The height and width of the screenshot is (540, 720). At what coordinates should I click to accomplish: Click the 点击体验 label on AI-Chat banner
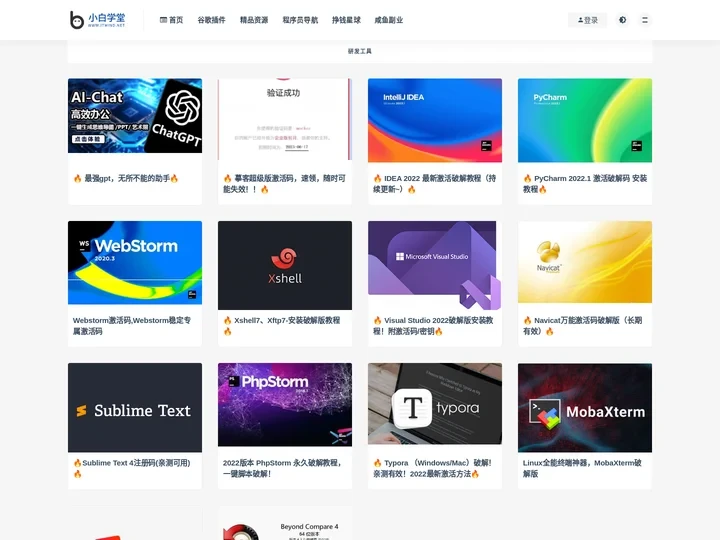[88, 139]
